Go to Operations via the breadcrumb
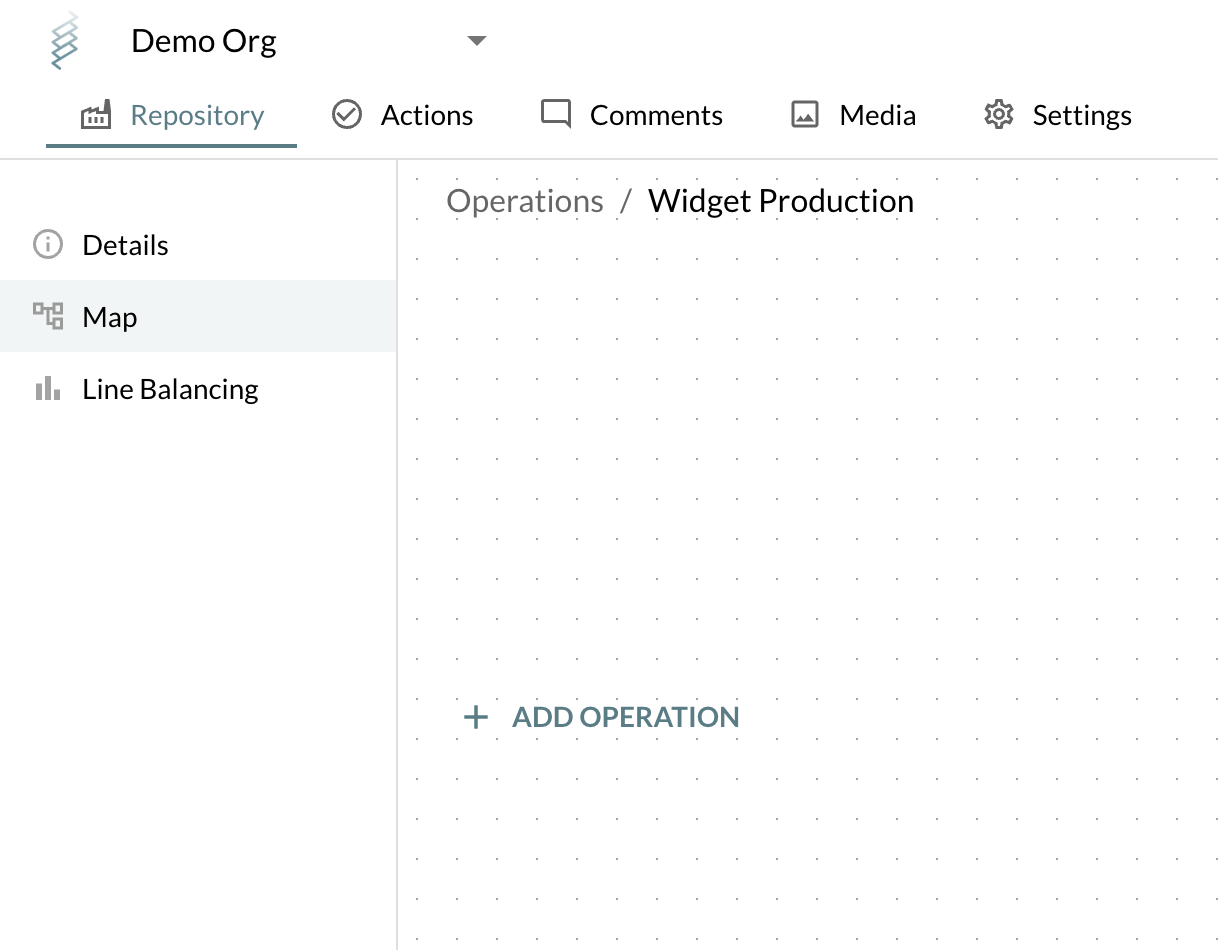 tap(525, 201)
